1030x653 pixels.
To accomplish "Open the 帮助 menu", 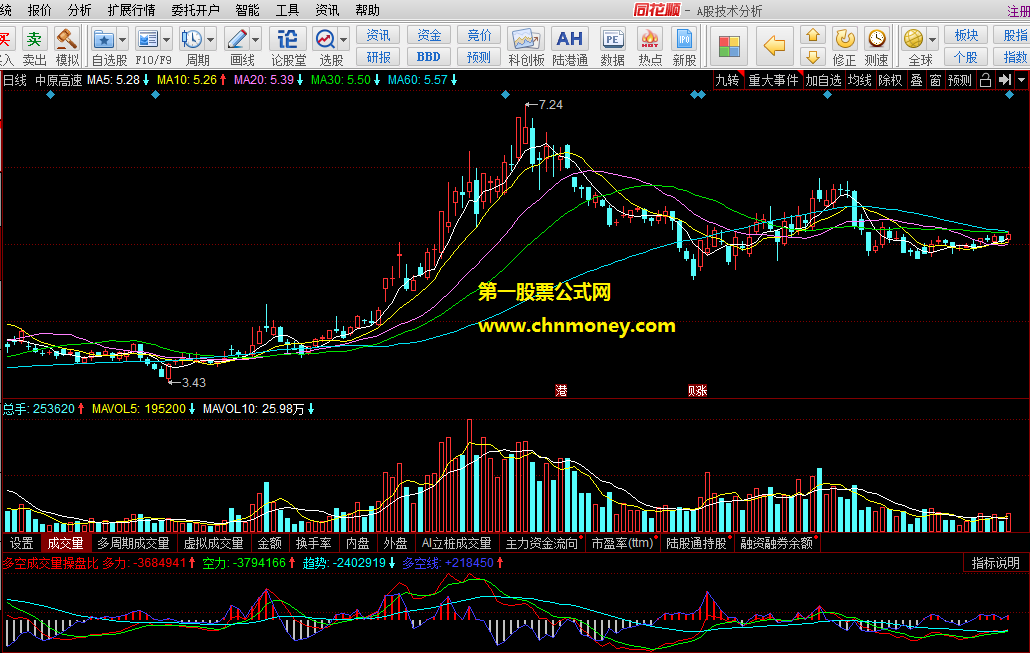I will [367, 10].
